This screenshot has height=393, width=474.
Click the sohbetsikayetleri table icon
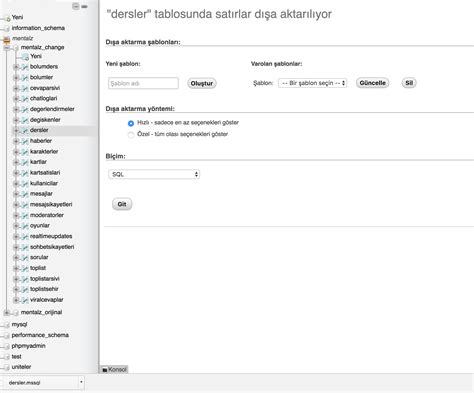(25, 247)
